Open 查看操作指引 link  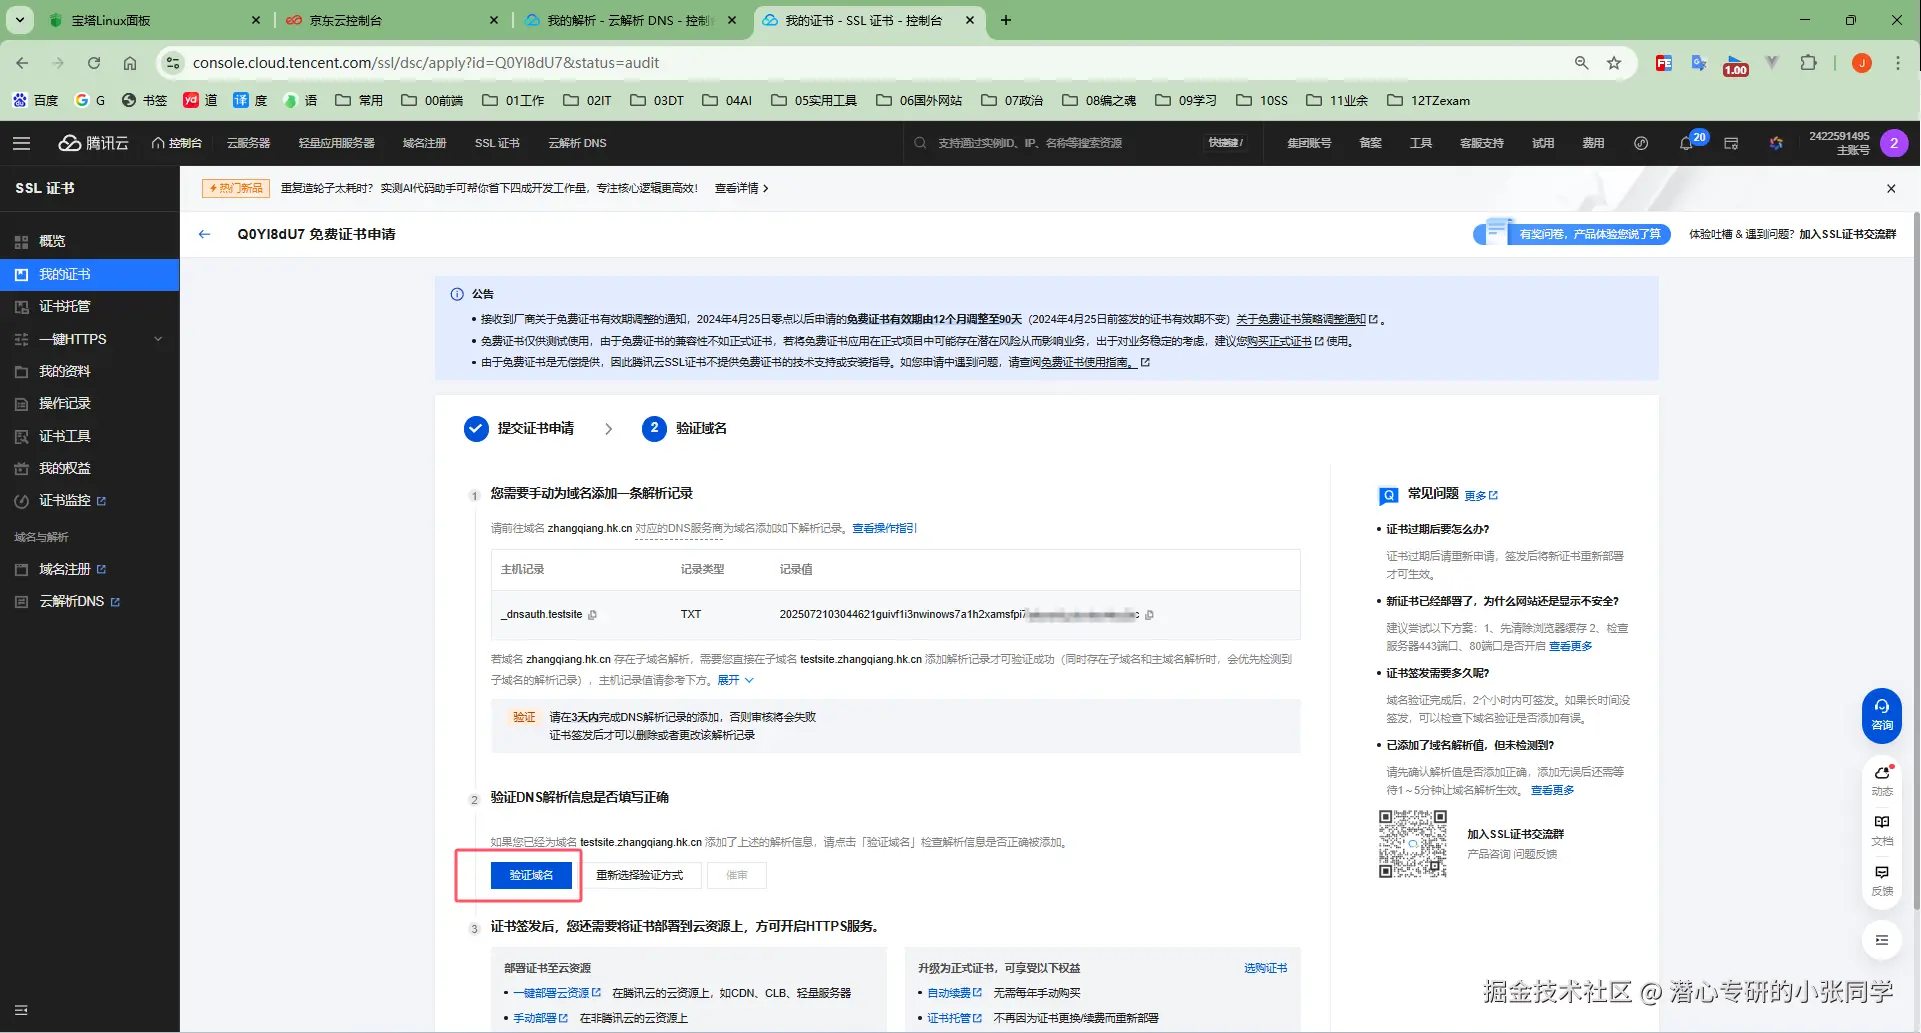884,528
